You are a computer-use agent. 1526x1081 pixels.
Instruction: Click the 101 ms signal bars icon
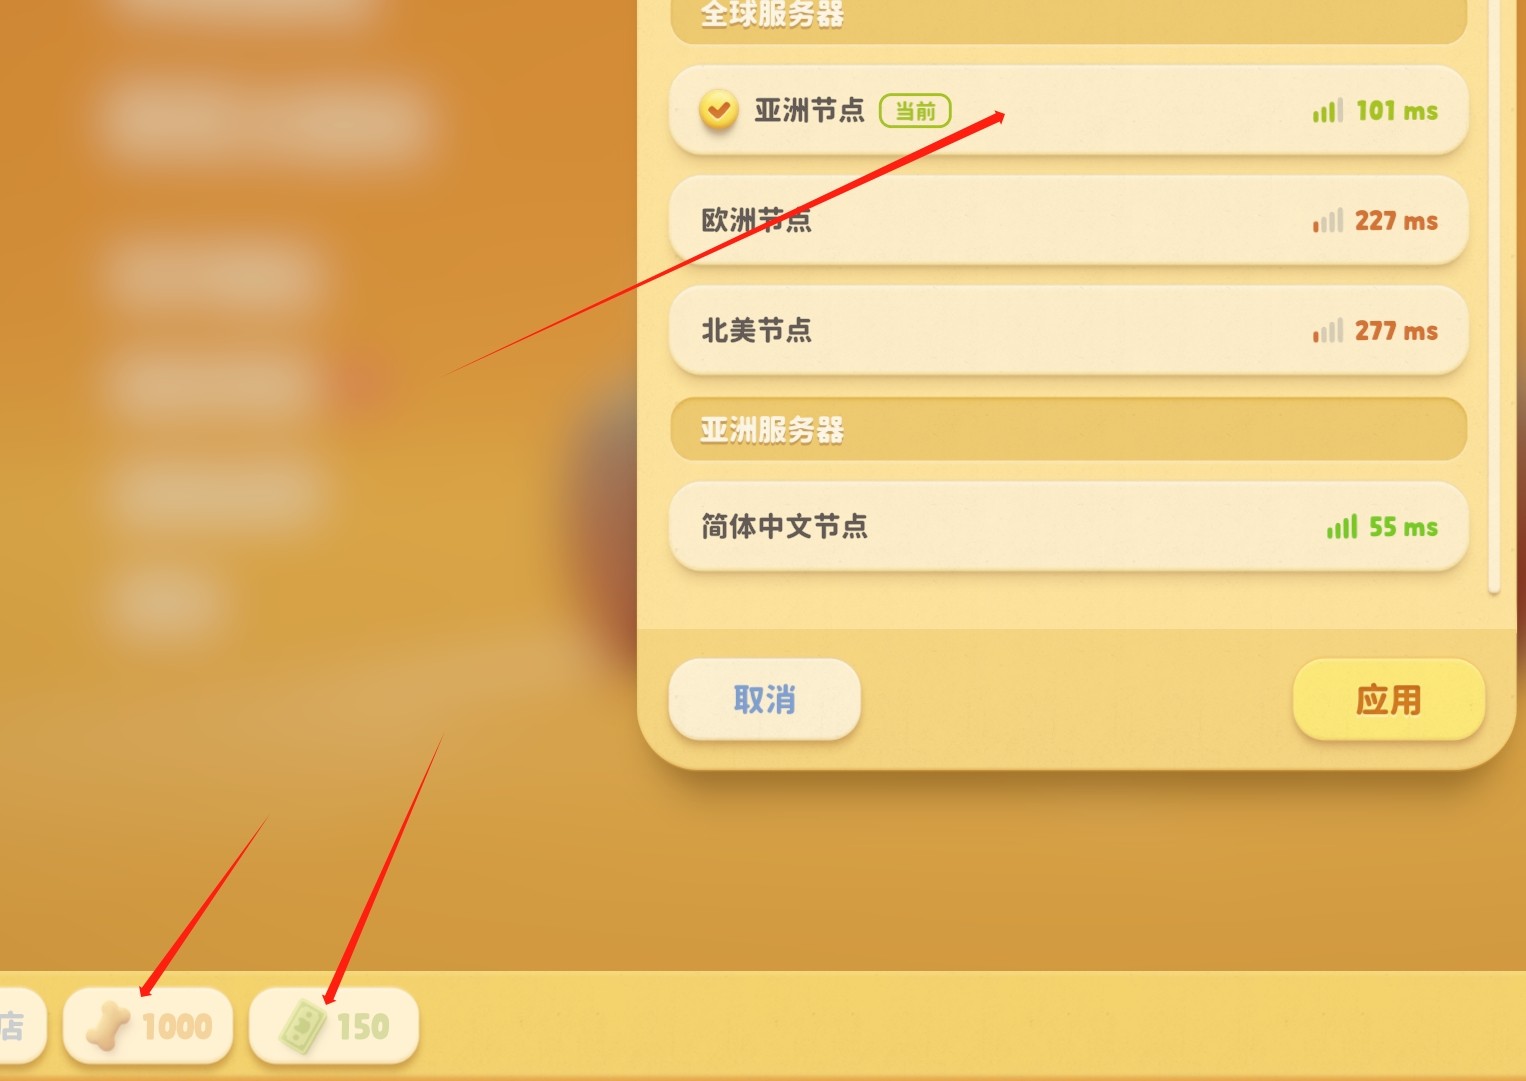[x=1327, y=110]
